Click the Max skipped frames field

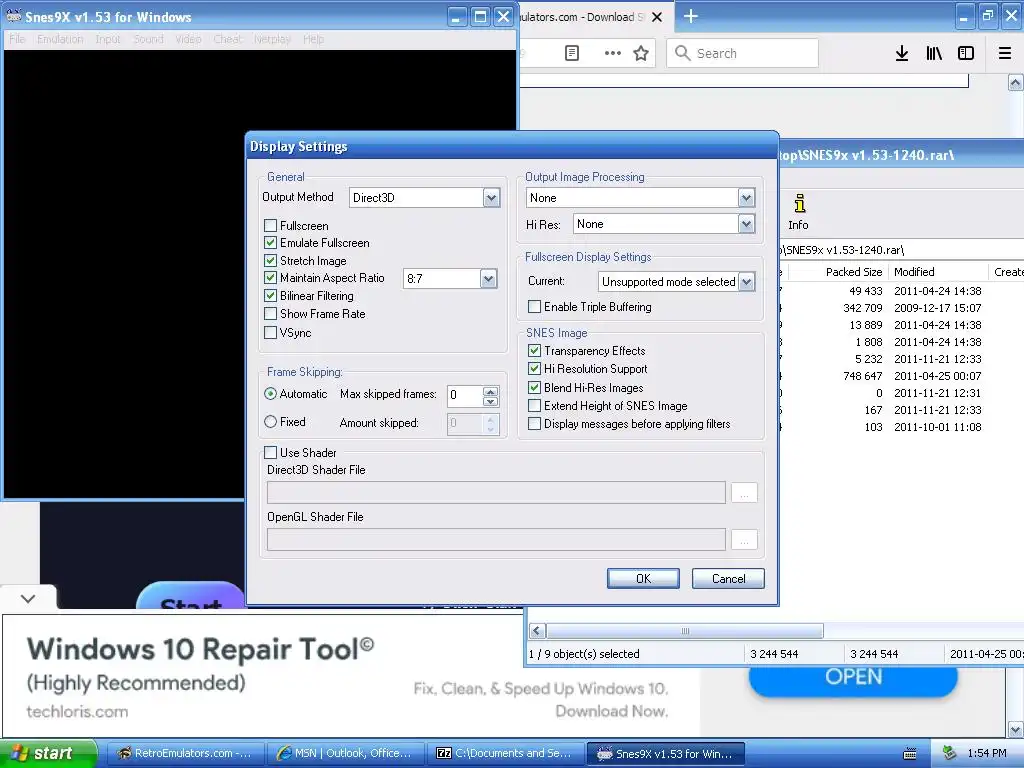point(465,395)
